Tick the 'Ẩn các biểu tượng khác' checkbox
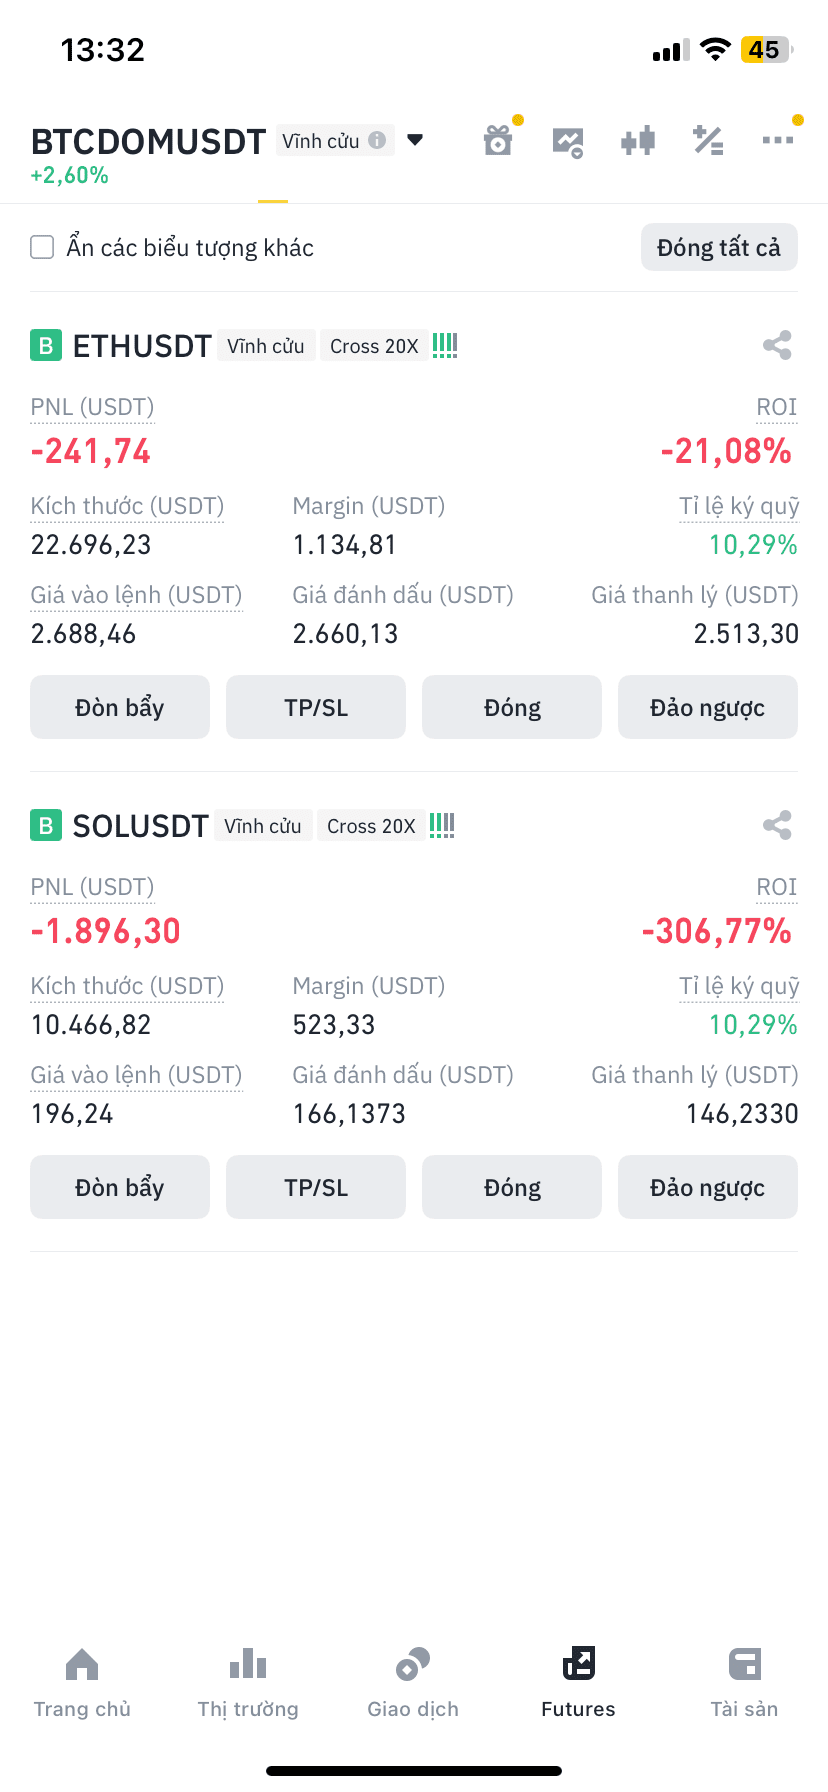The width and height of the screenshot is (828, 1792). (x=42, y=247)
